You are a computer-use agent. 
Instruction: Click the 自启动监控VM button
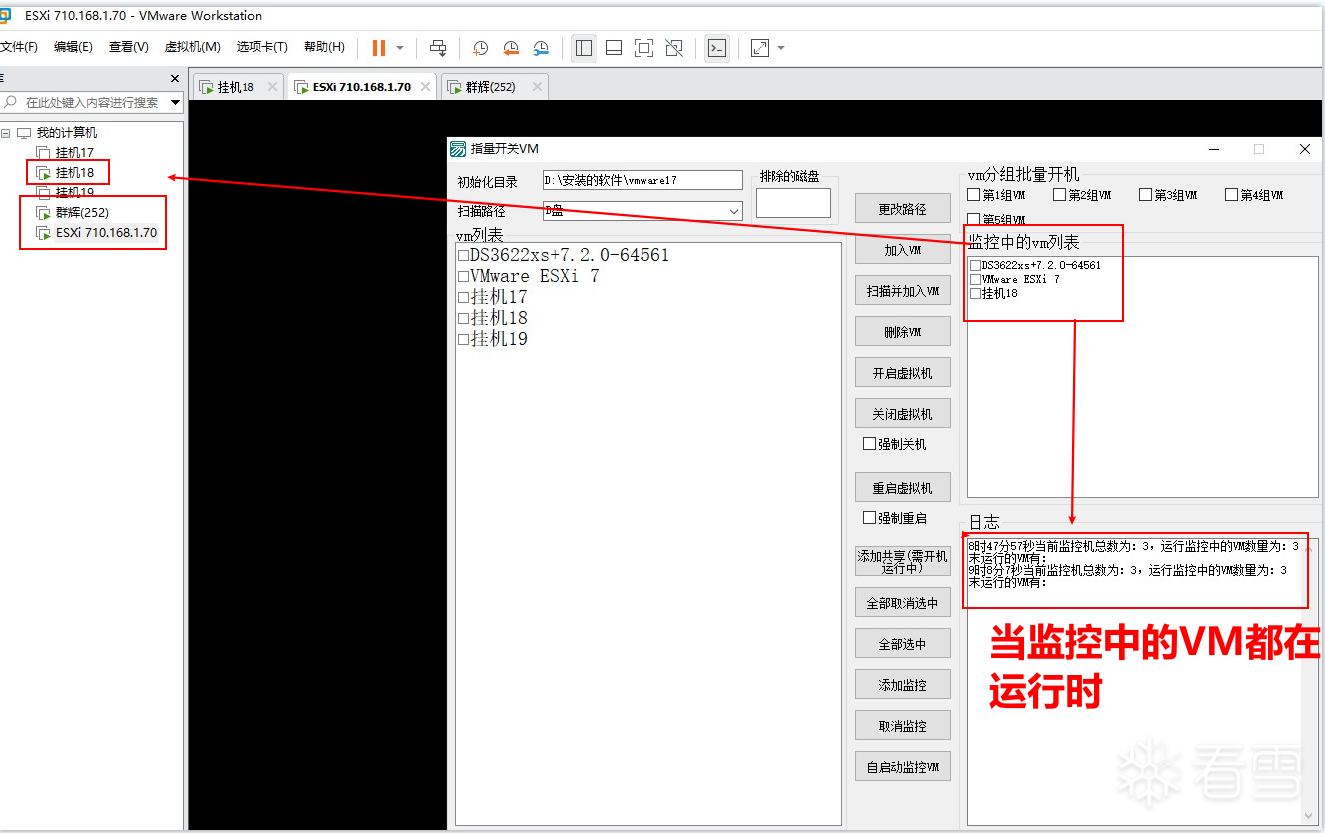[903, 767]
